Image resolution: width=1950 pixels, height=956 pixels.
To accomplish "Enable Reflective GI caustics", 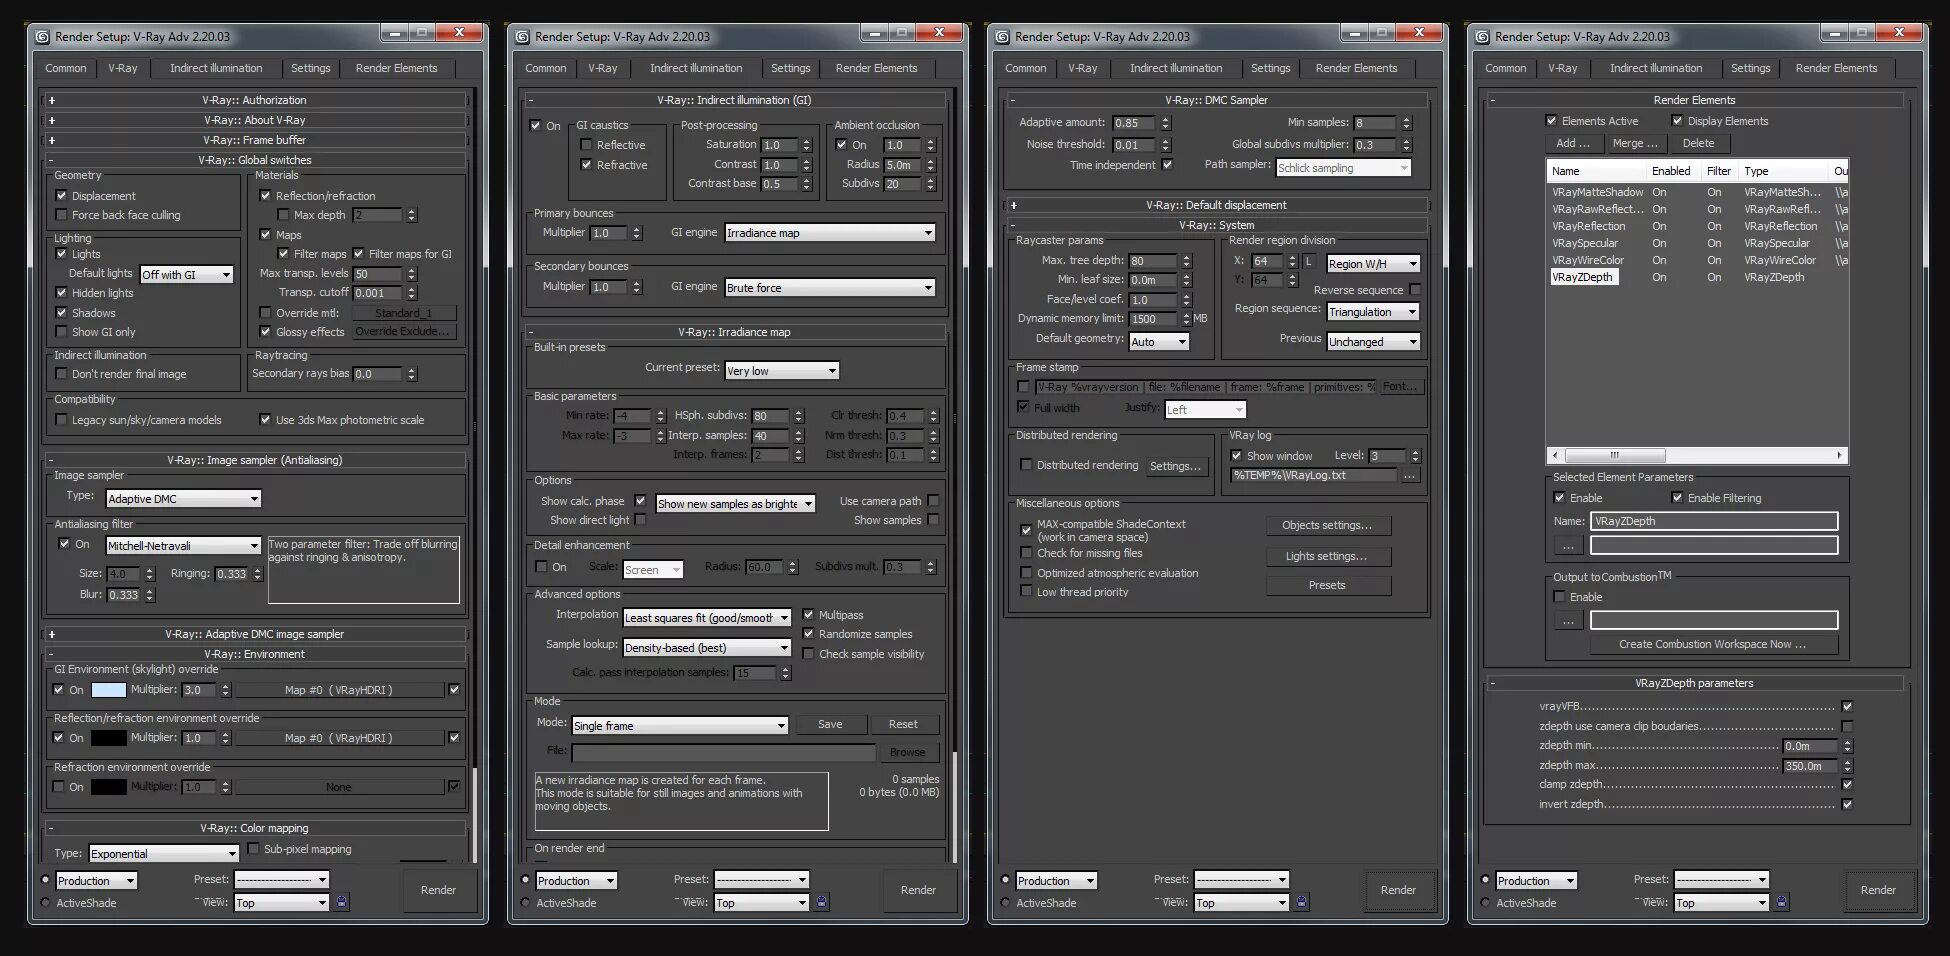I will 586,145.
